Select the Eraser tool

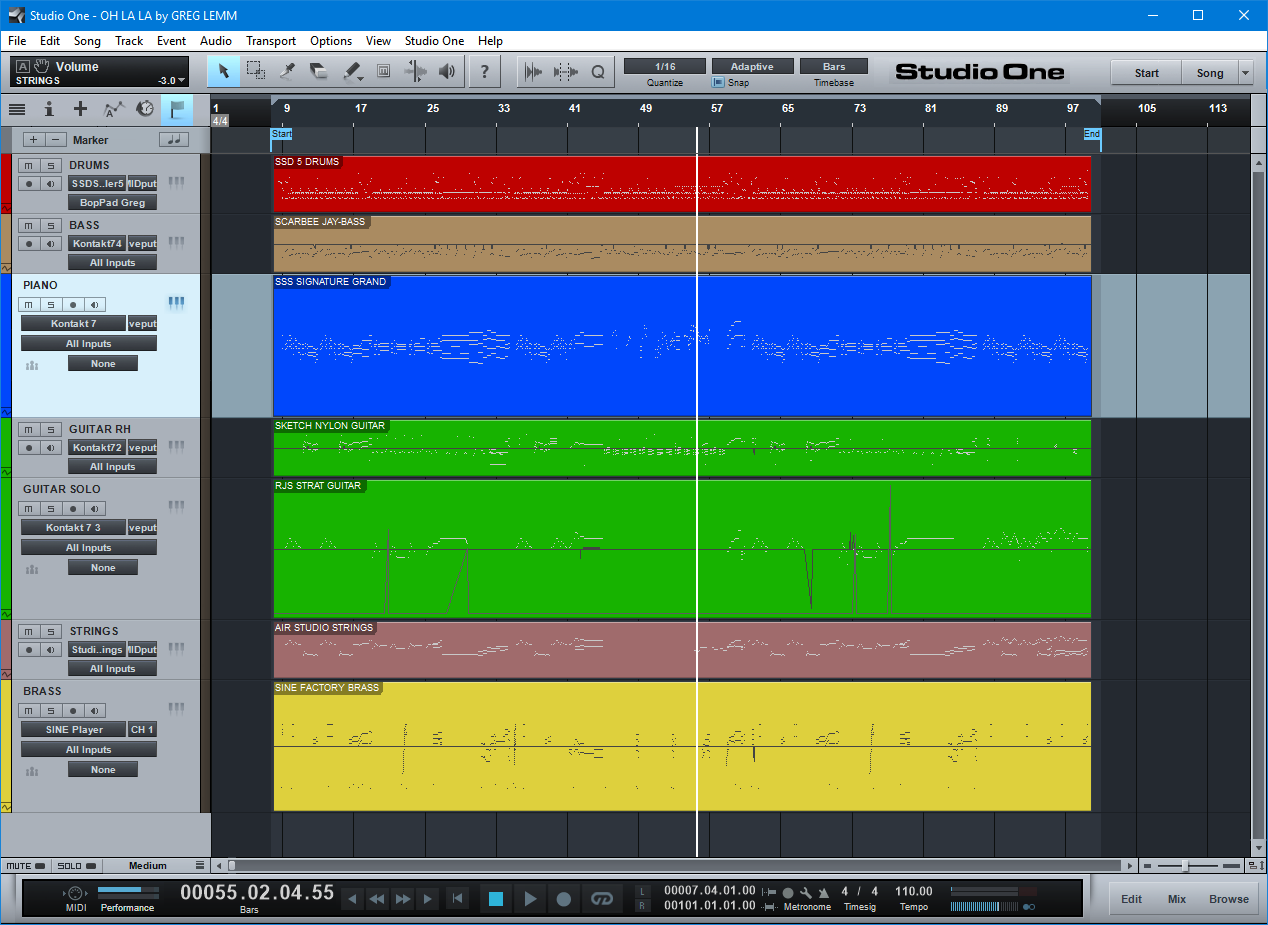pos(319,71)
